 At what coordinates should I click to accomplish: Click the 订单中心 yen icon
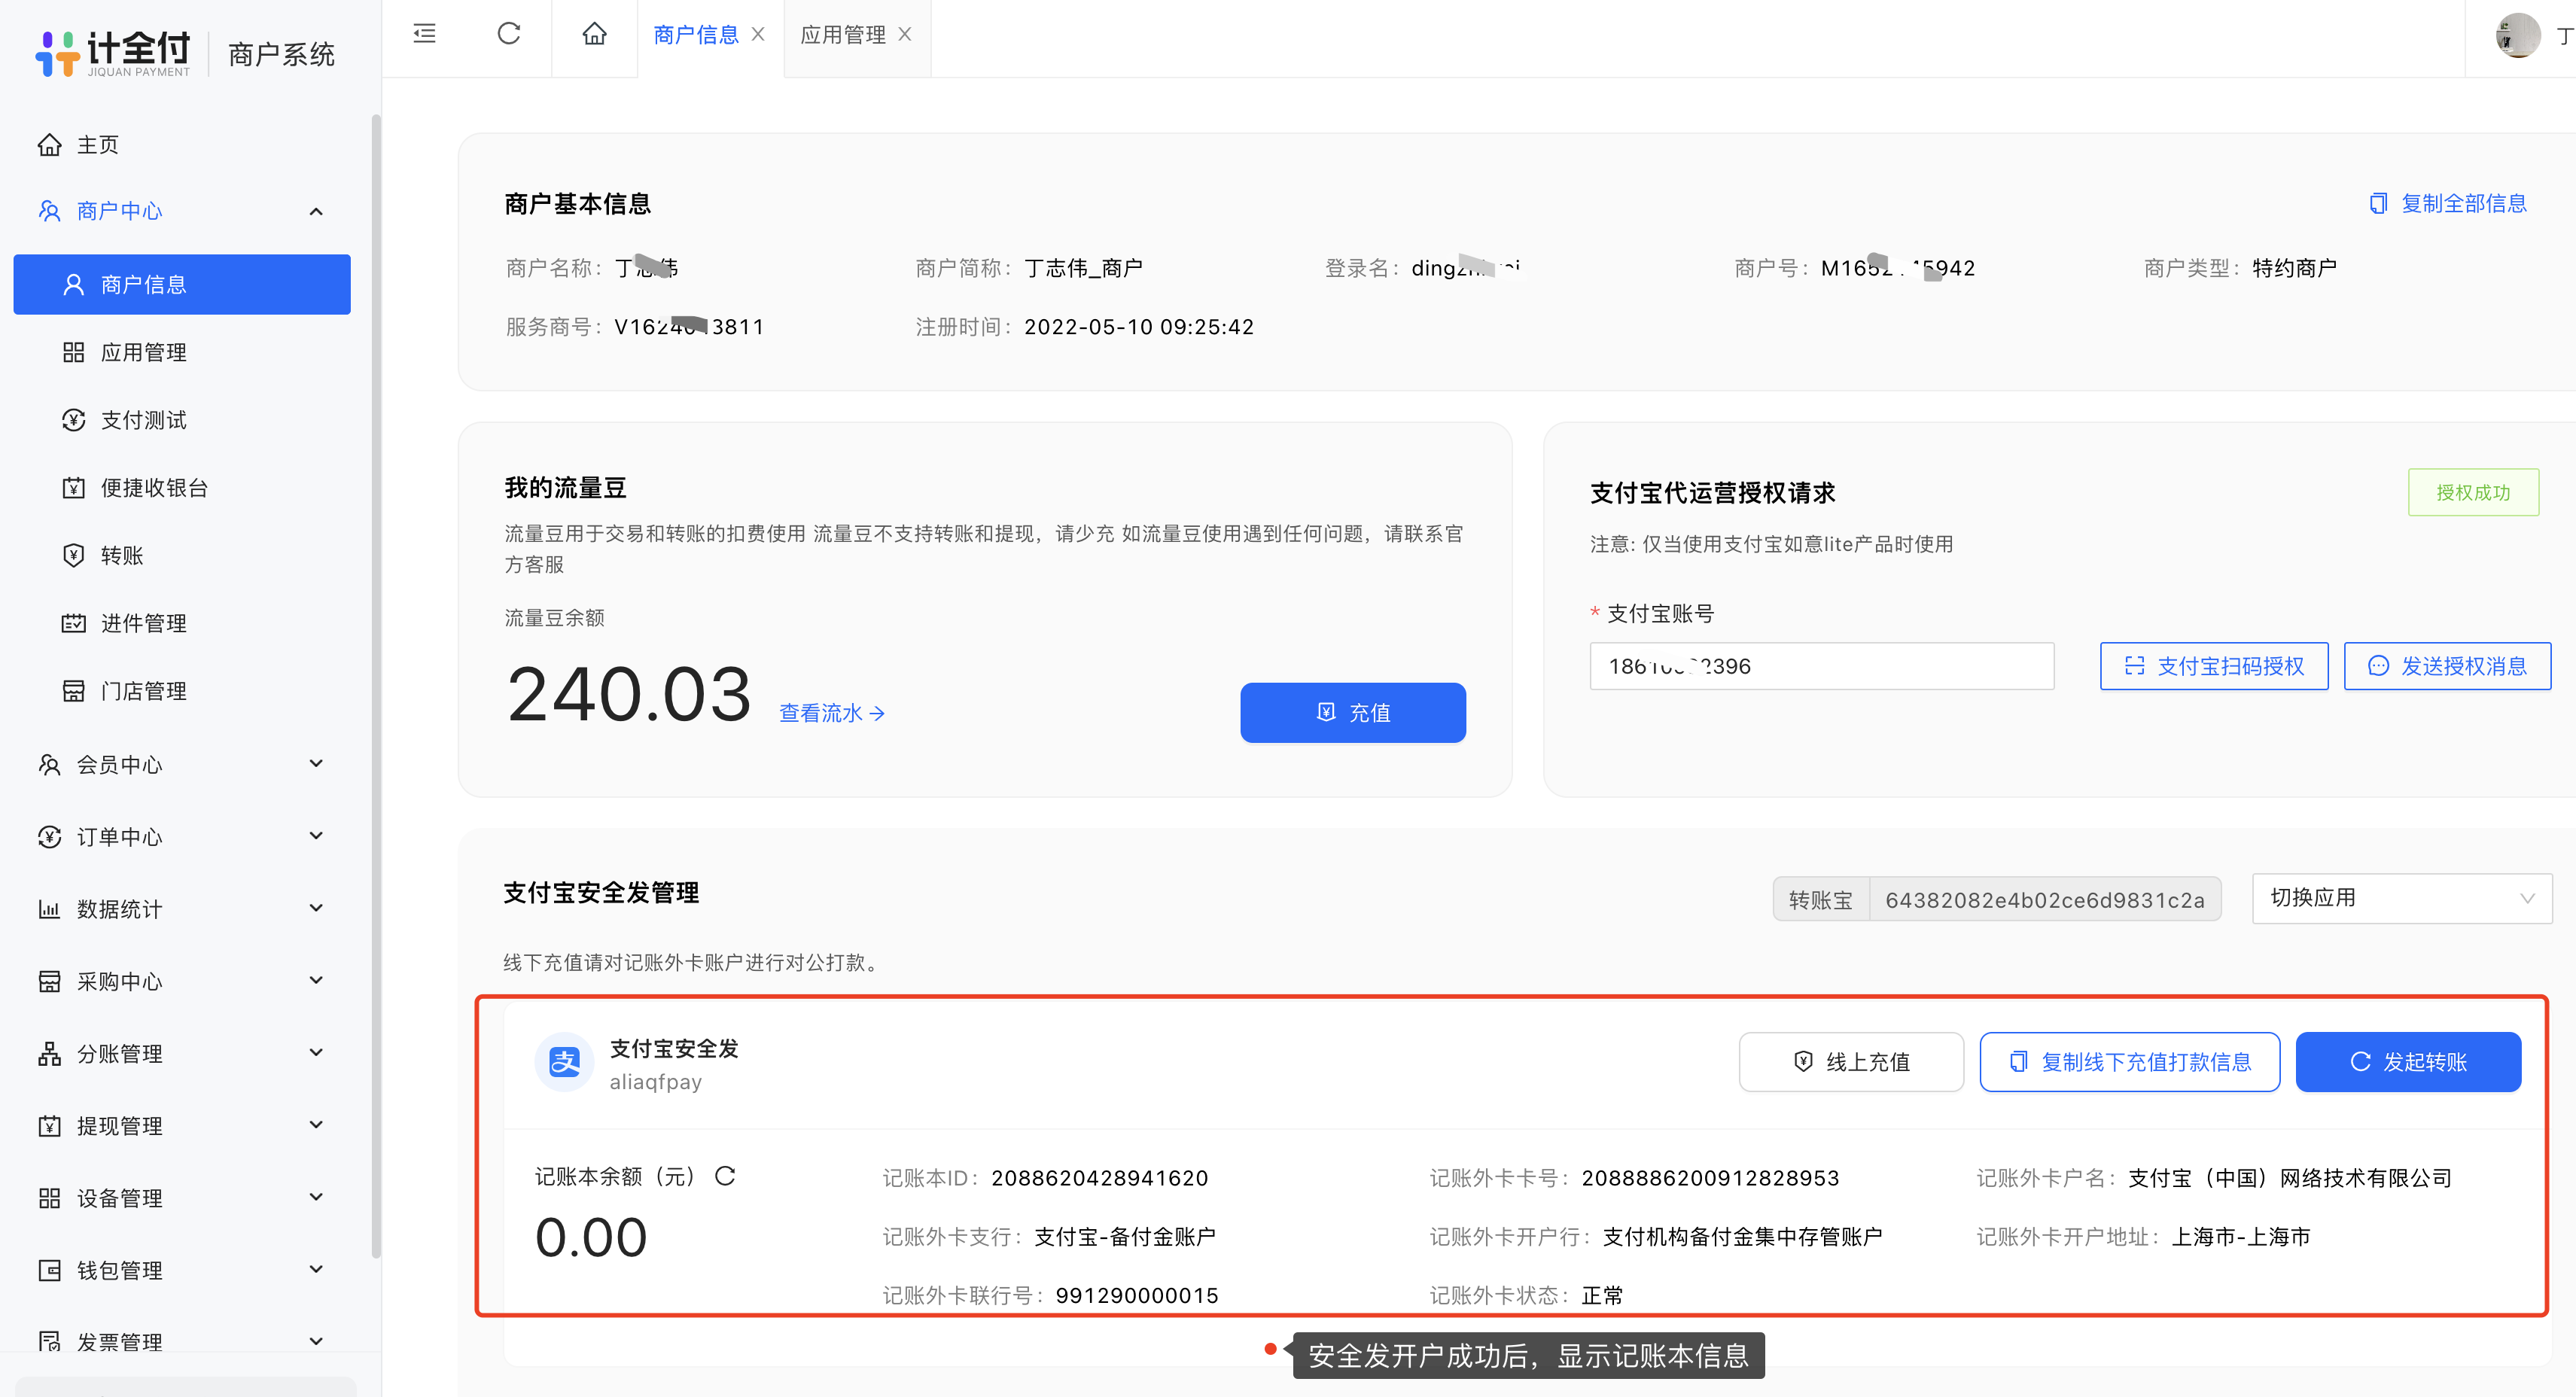49,837
